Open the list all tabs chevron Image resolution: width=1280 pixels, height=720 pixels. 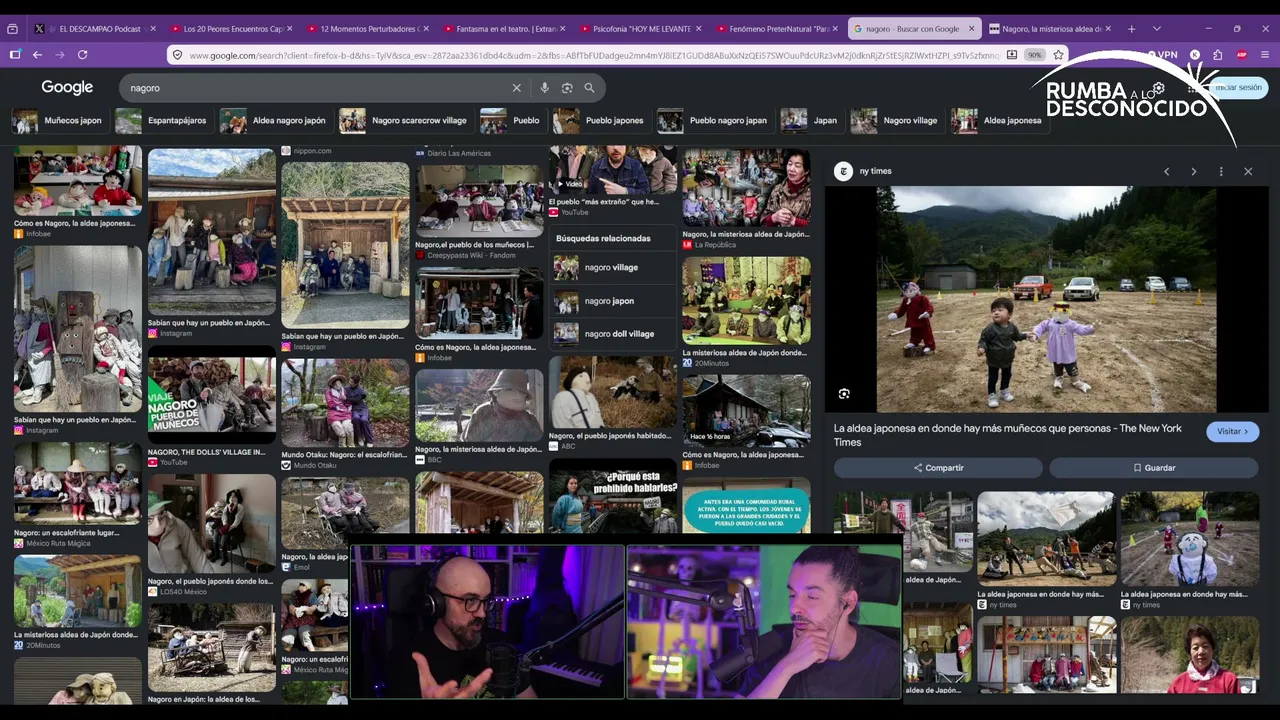[1157, 29]
